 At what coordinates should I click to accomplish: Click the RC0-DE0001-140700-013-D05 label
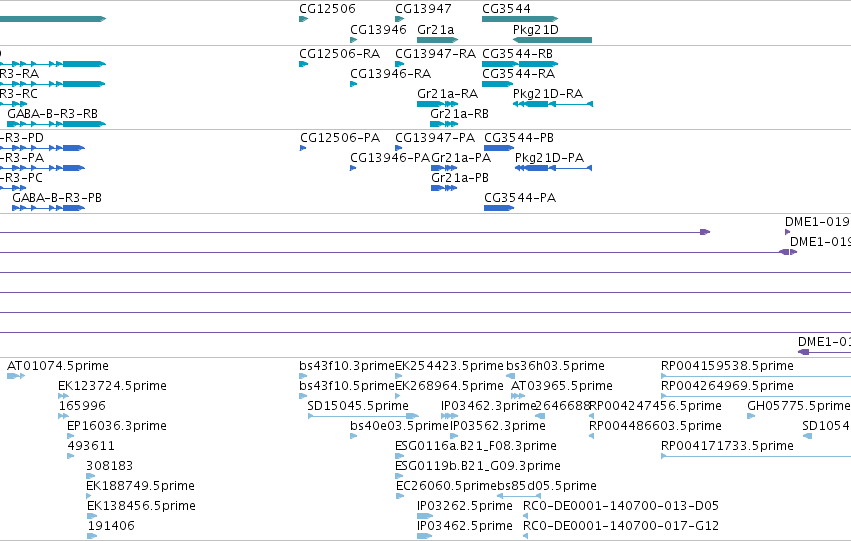(621, 506)
